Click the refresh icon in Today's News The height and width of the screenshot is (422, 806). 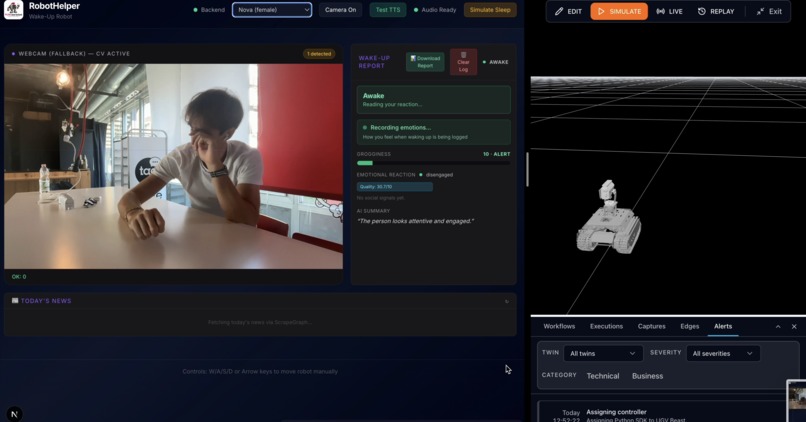(507, 301)
